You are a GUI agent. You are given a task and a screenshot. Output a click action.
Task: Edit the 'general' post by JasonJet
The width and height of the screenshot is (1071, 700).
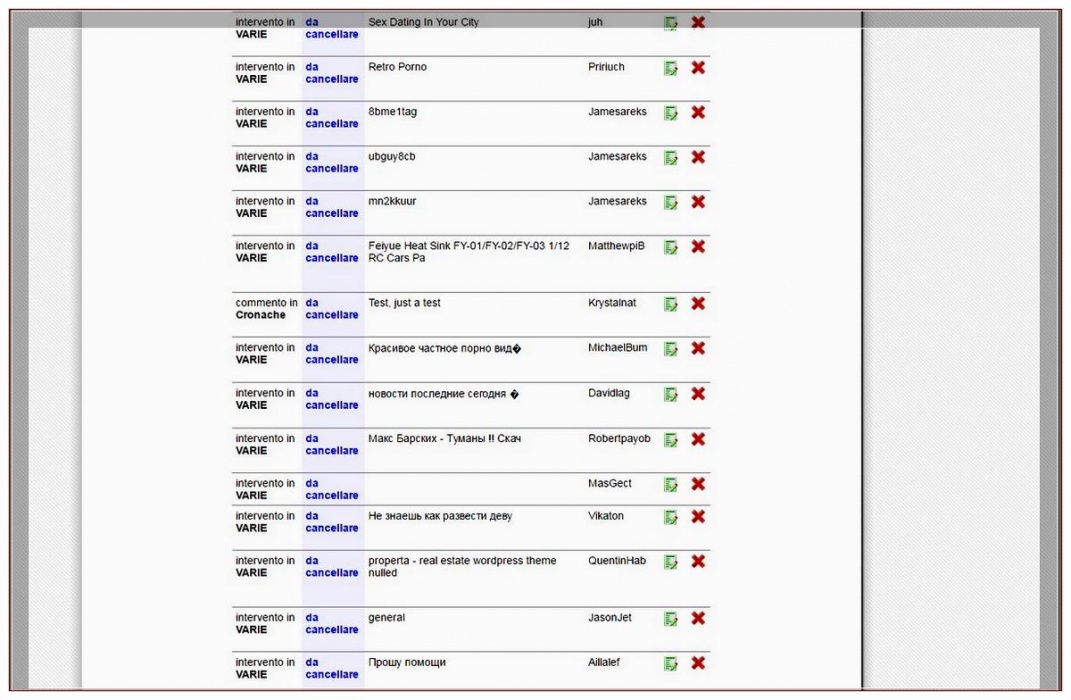point(671,619)
